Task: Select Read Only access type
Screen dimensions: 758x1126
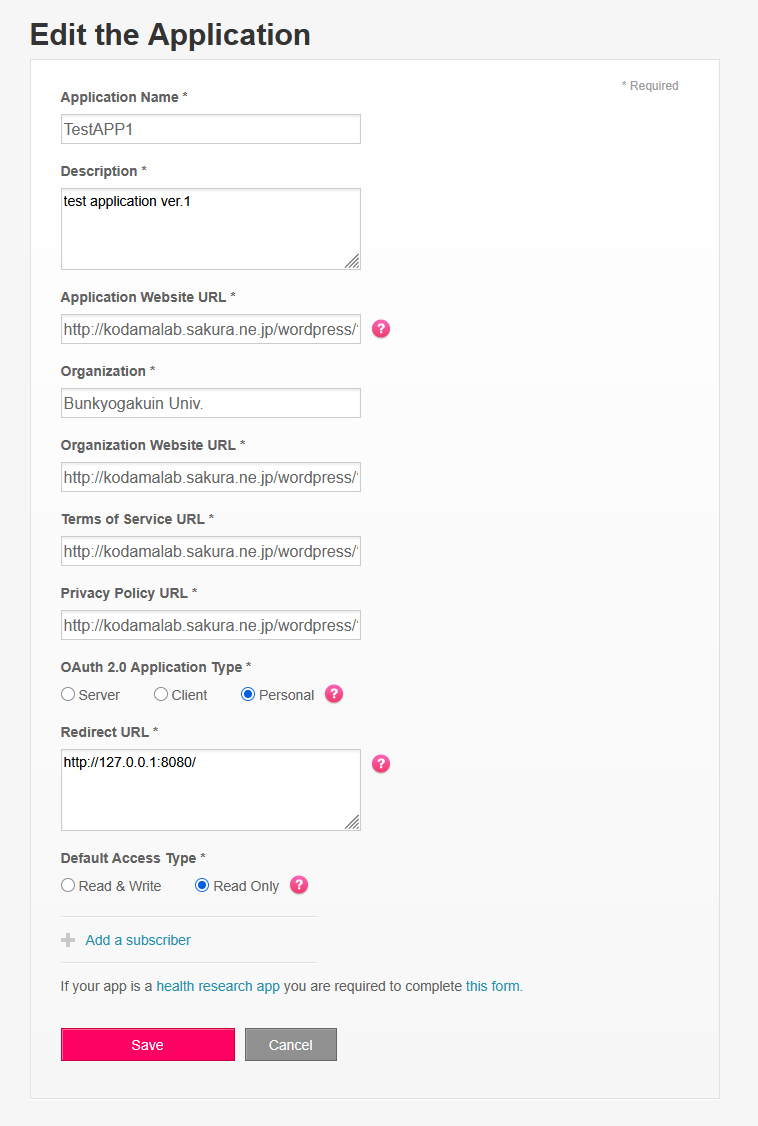Action: click(x=202, y=885)
